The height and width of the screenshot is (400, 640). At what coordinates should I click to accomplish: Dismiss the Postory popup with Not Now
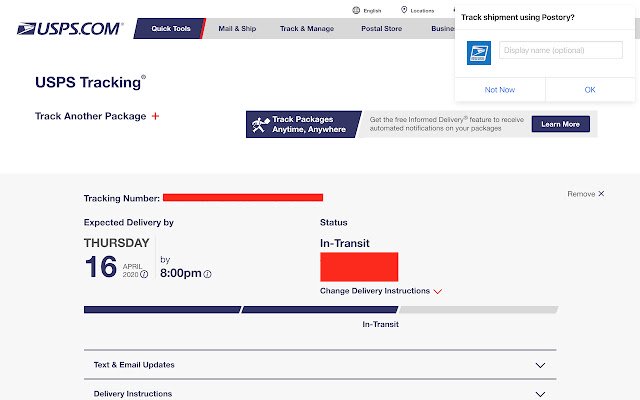click(500, 90)
